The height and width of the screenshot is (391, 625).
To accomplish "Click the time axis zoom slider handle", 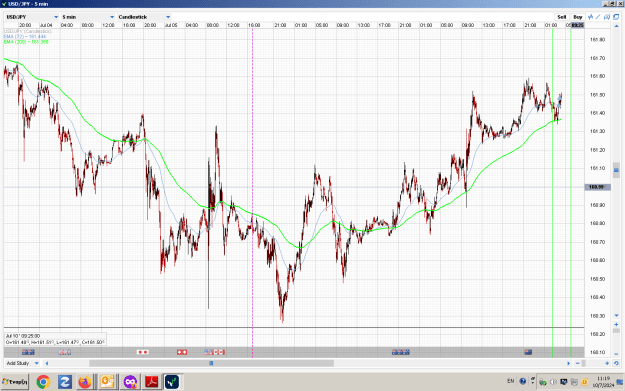I will pyautogui.click(x=584, y=363).
